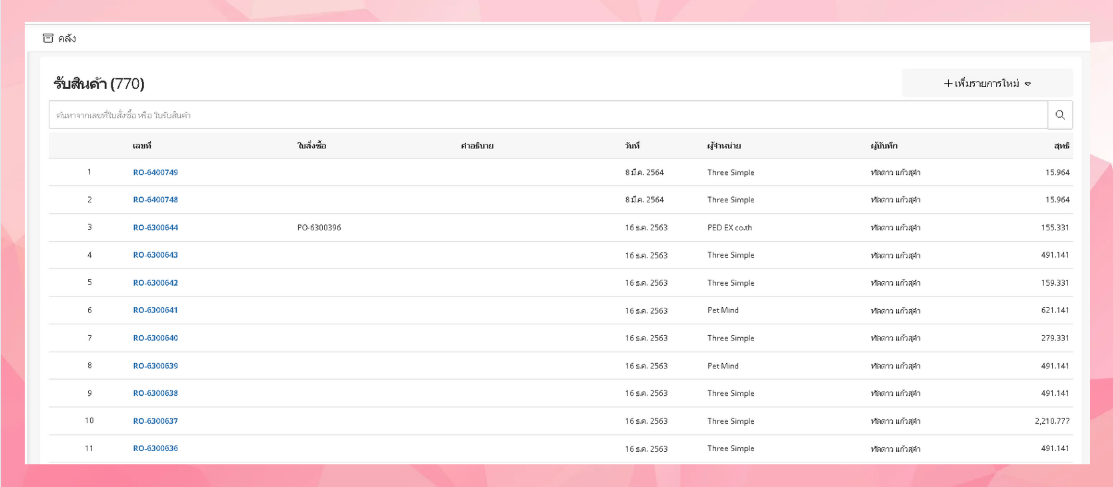Viewport: 1113px width, 487px height.
Task: Focus the receipt number search field
Action: tap(548, 115)
